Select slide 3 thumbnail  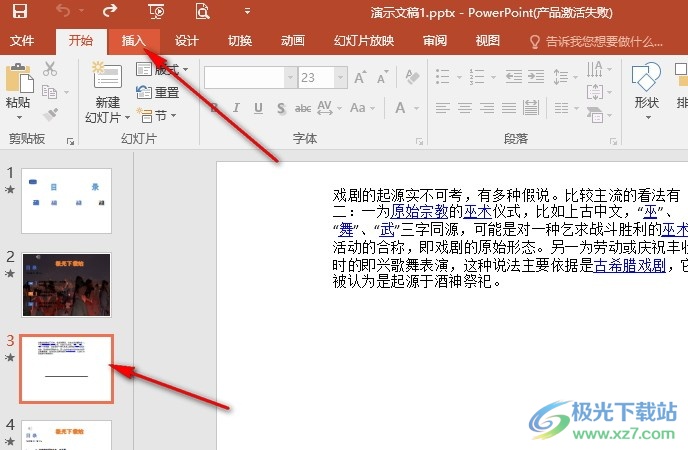[66, 369]
